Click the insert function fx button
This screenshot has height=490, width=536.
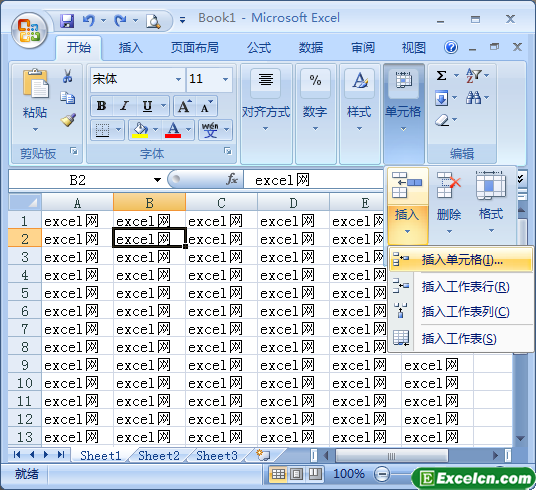coord(232,179)
